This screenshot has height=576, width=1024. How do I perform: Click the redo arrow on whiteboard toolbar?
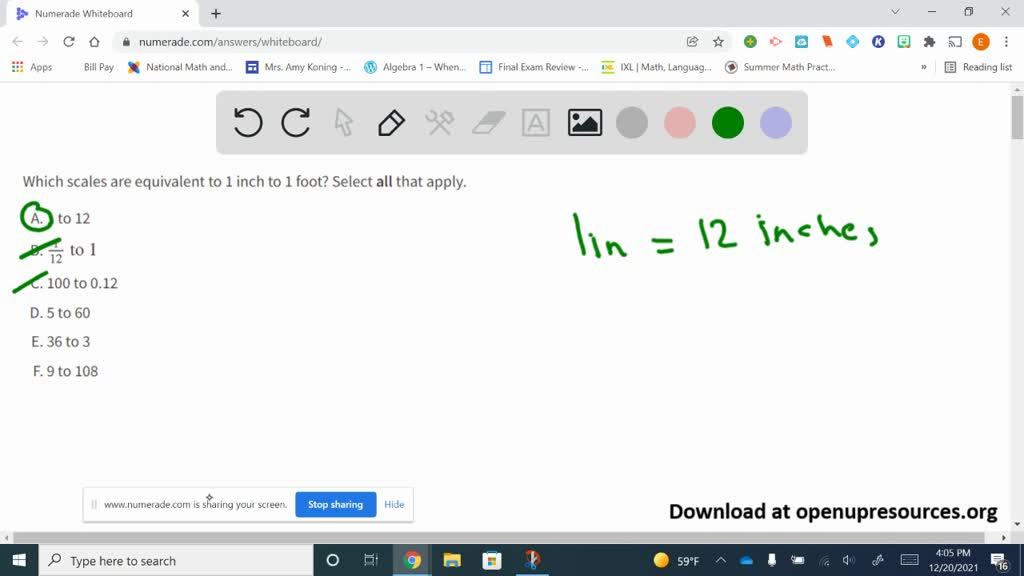point(296,123)
